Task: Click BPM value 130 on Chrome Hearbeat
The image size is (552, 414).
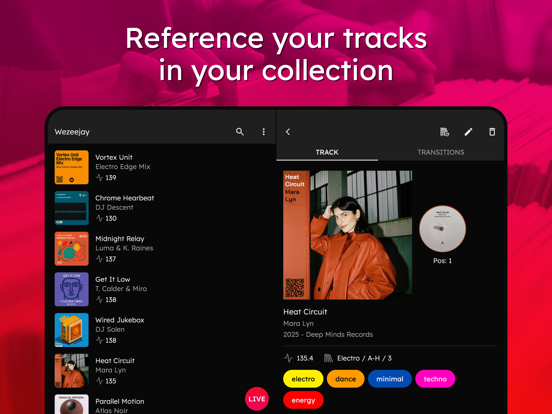Action: (111, 219)
